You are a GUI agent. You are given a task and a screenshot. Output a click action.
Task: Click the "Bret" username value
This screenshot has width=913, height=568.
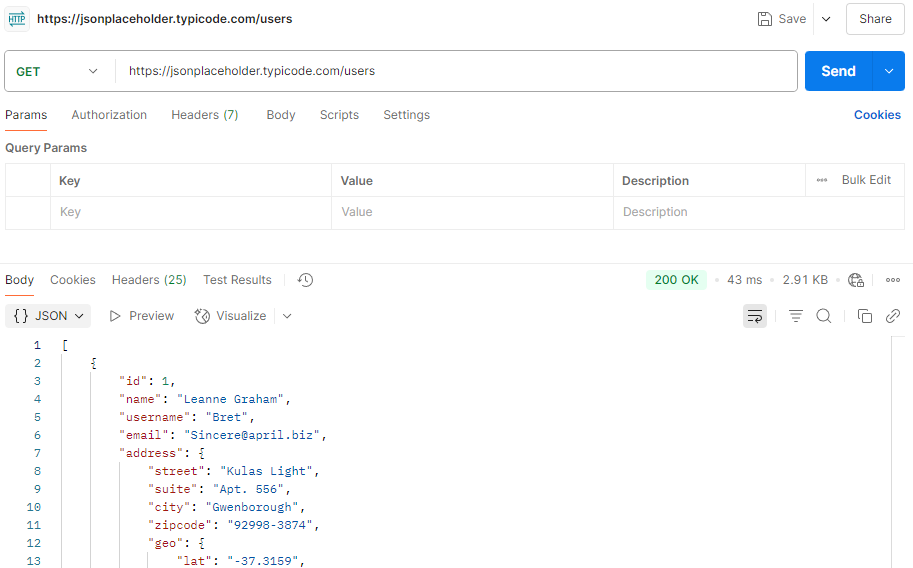[227, 417]
